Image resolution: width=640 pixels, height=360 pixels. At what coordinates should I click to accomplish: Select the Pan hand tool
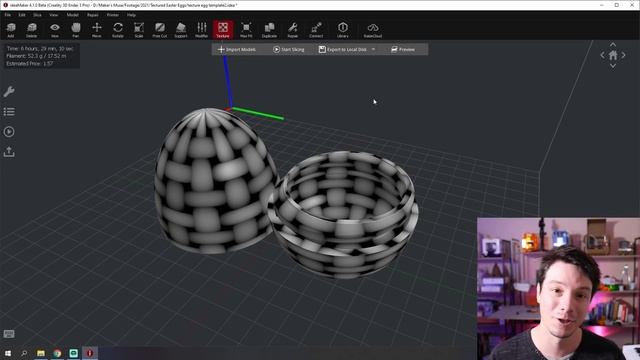coord(76,30)
